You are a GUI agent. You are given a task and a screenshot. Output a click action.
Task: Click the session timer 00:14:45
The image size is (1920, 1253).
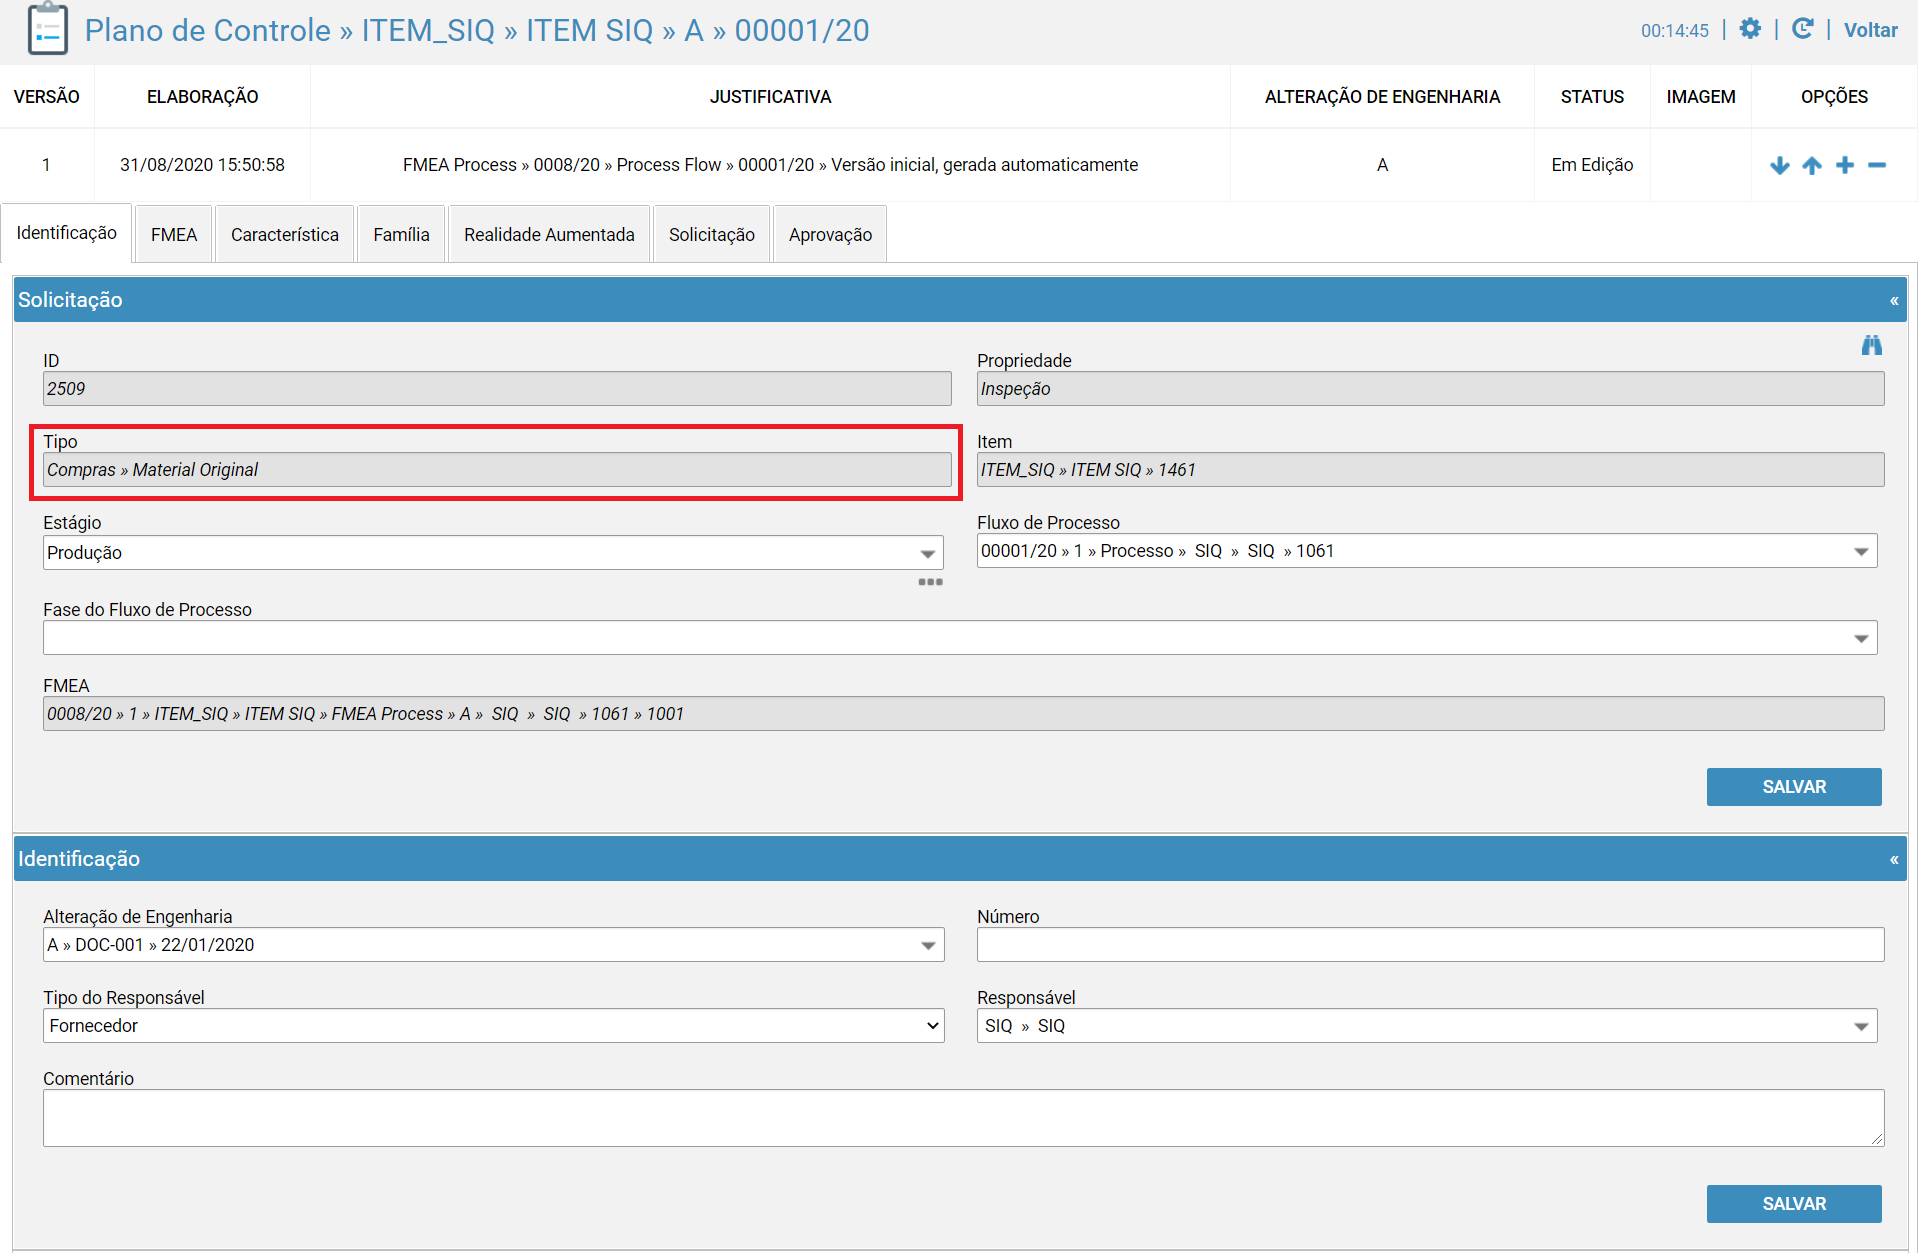[x=1675, y=31]
